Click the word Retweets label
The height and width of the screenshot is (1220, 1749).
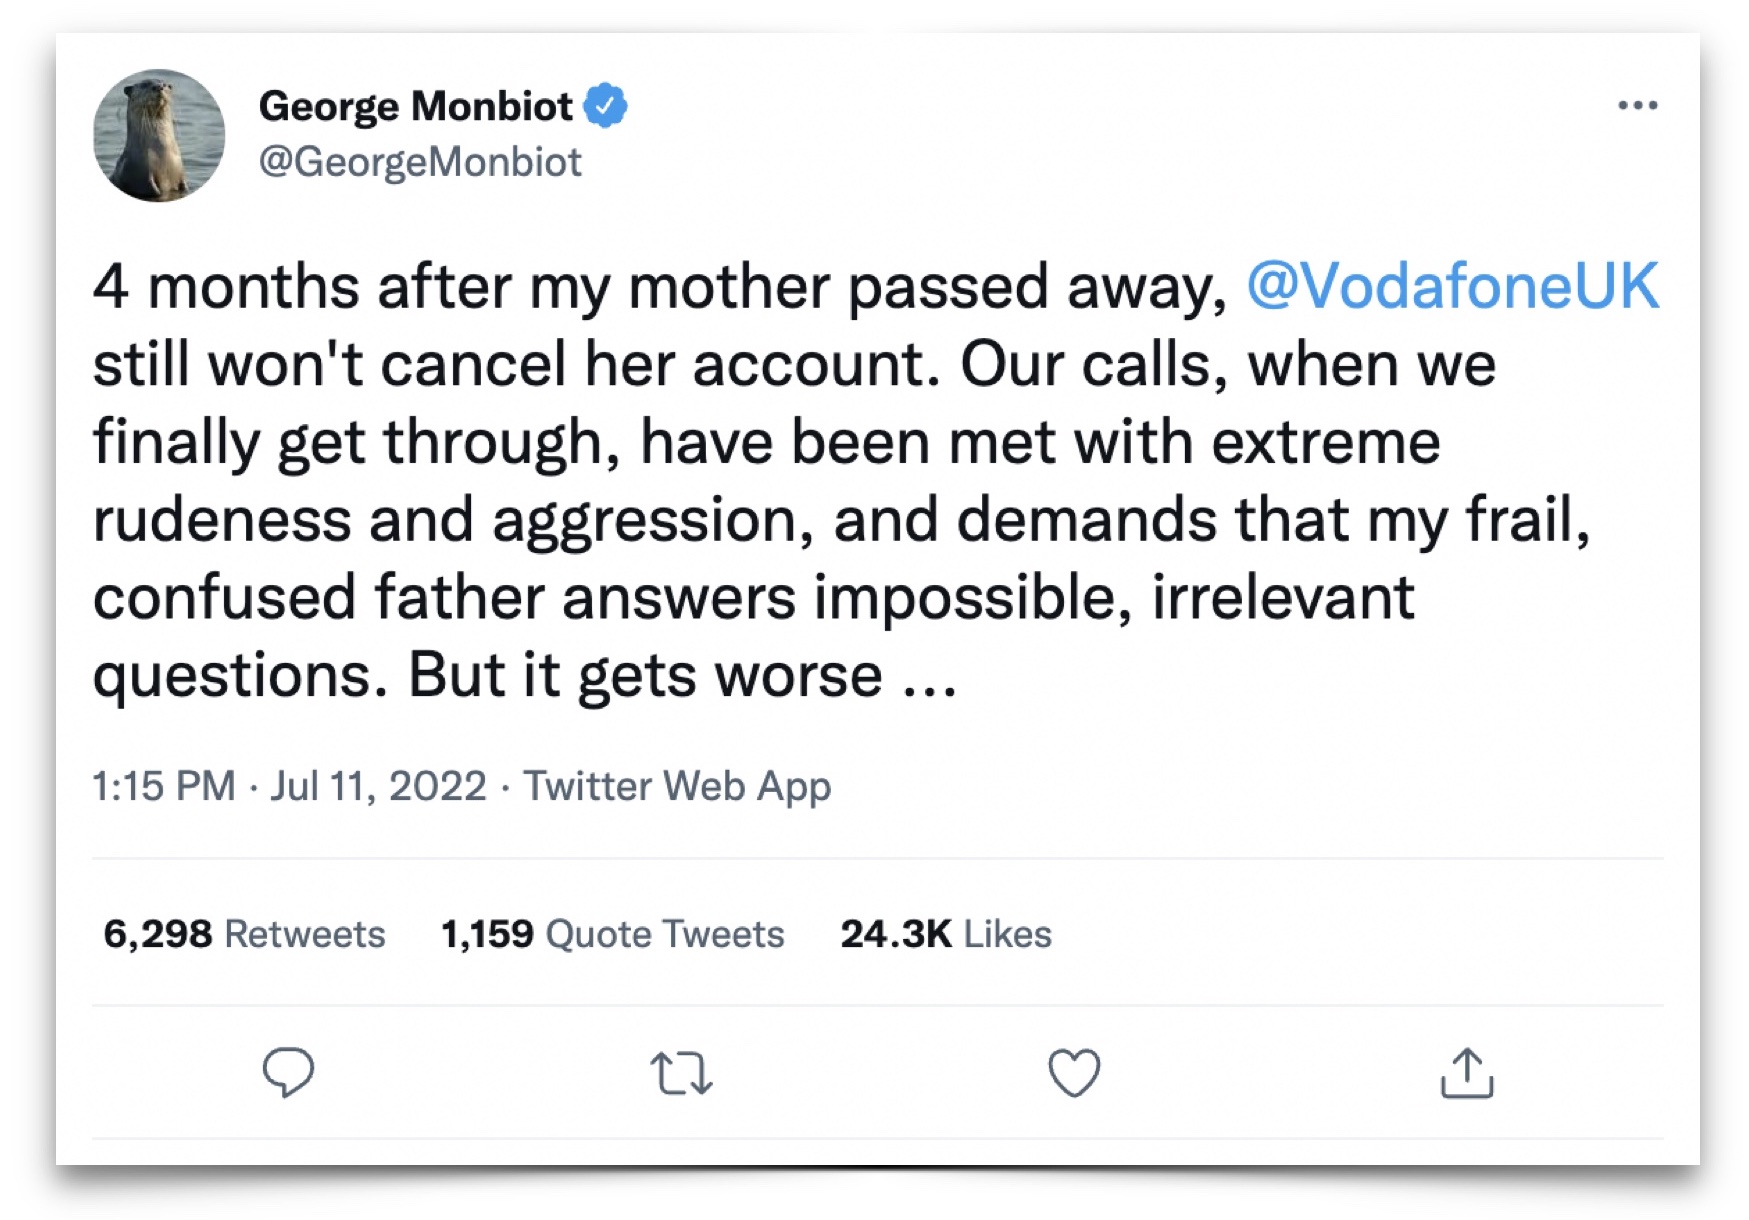pos(305,933)
